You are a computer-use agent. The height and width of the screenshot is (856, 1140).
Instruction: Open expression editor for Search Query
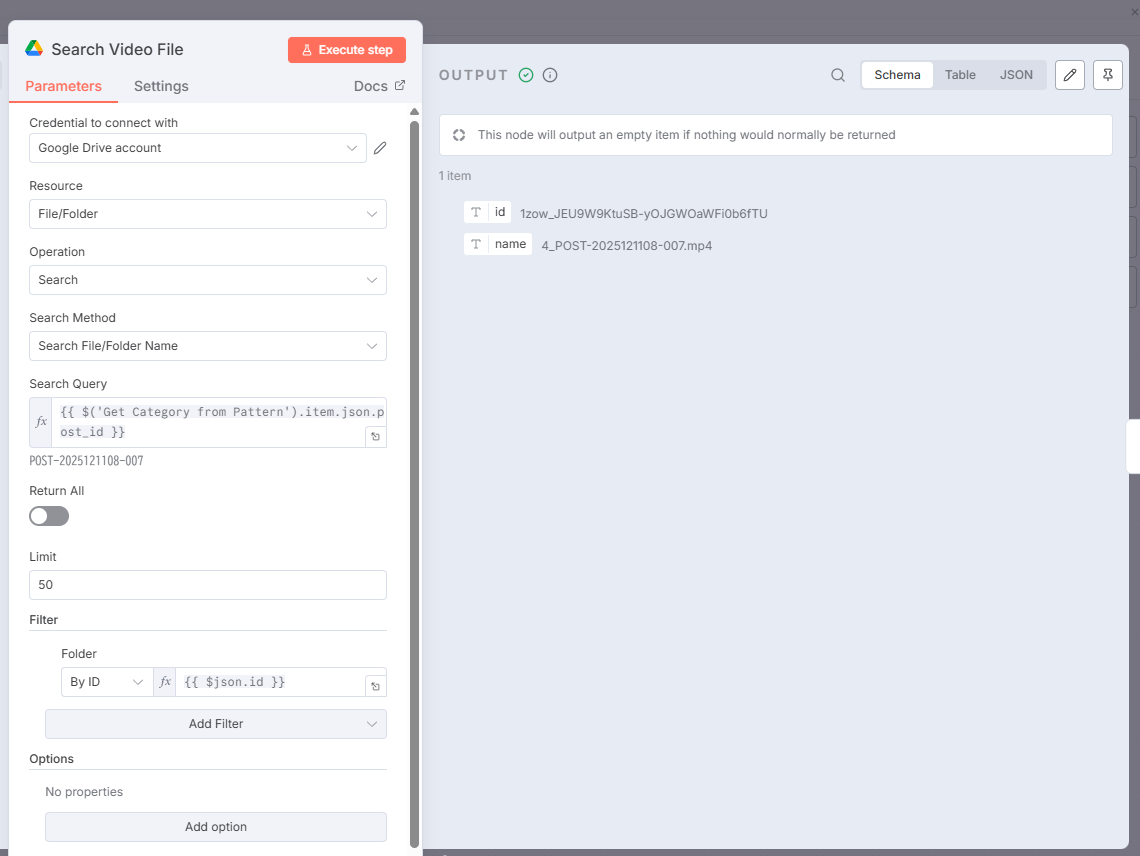(x=375, y=436)
